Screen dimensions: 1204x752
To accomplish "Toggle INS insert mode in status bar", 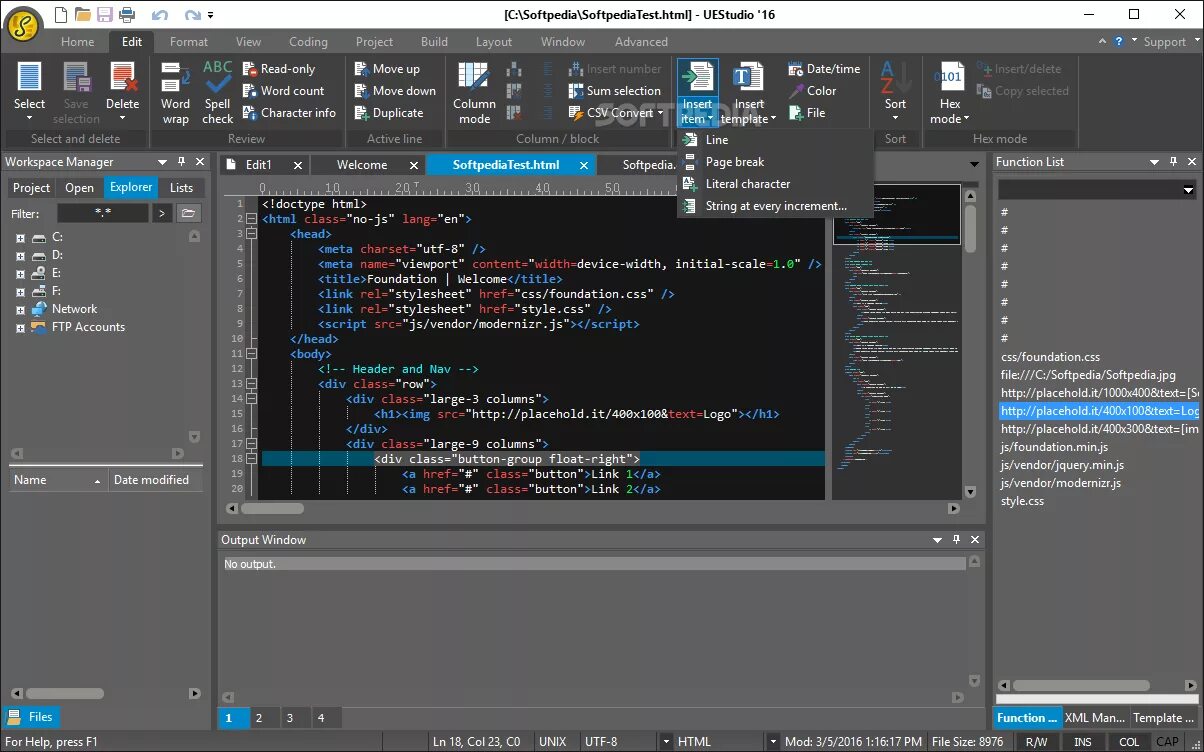I will [1082, 742].
